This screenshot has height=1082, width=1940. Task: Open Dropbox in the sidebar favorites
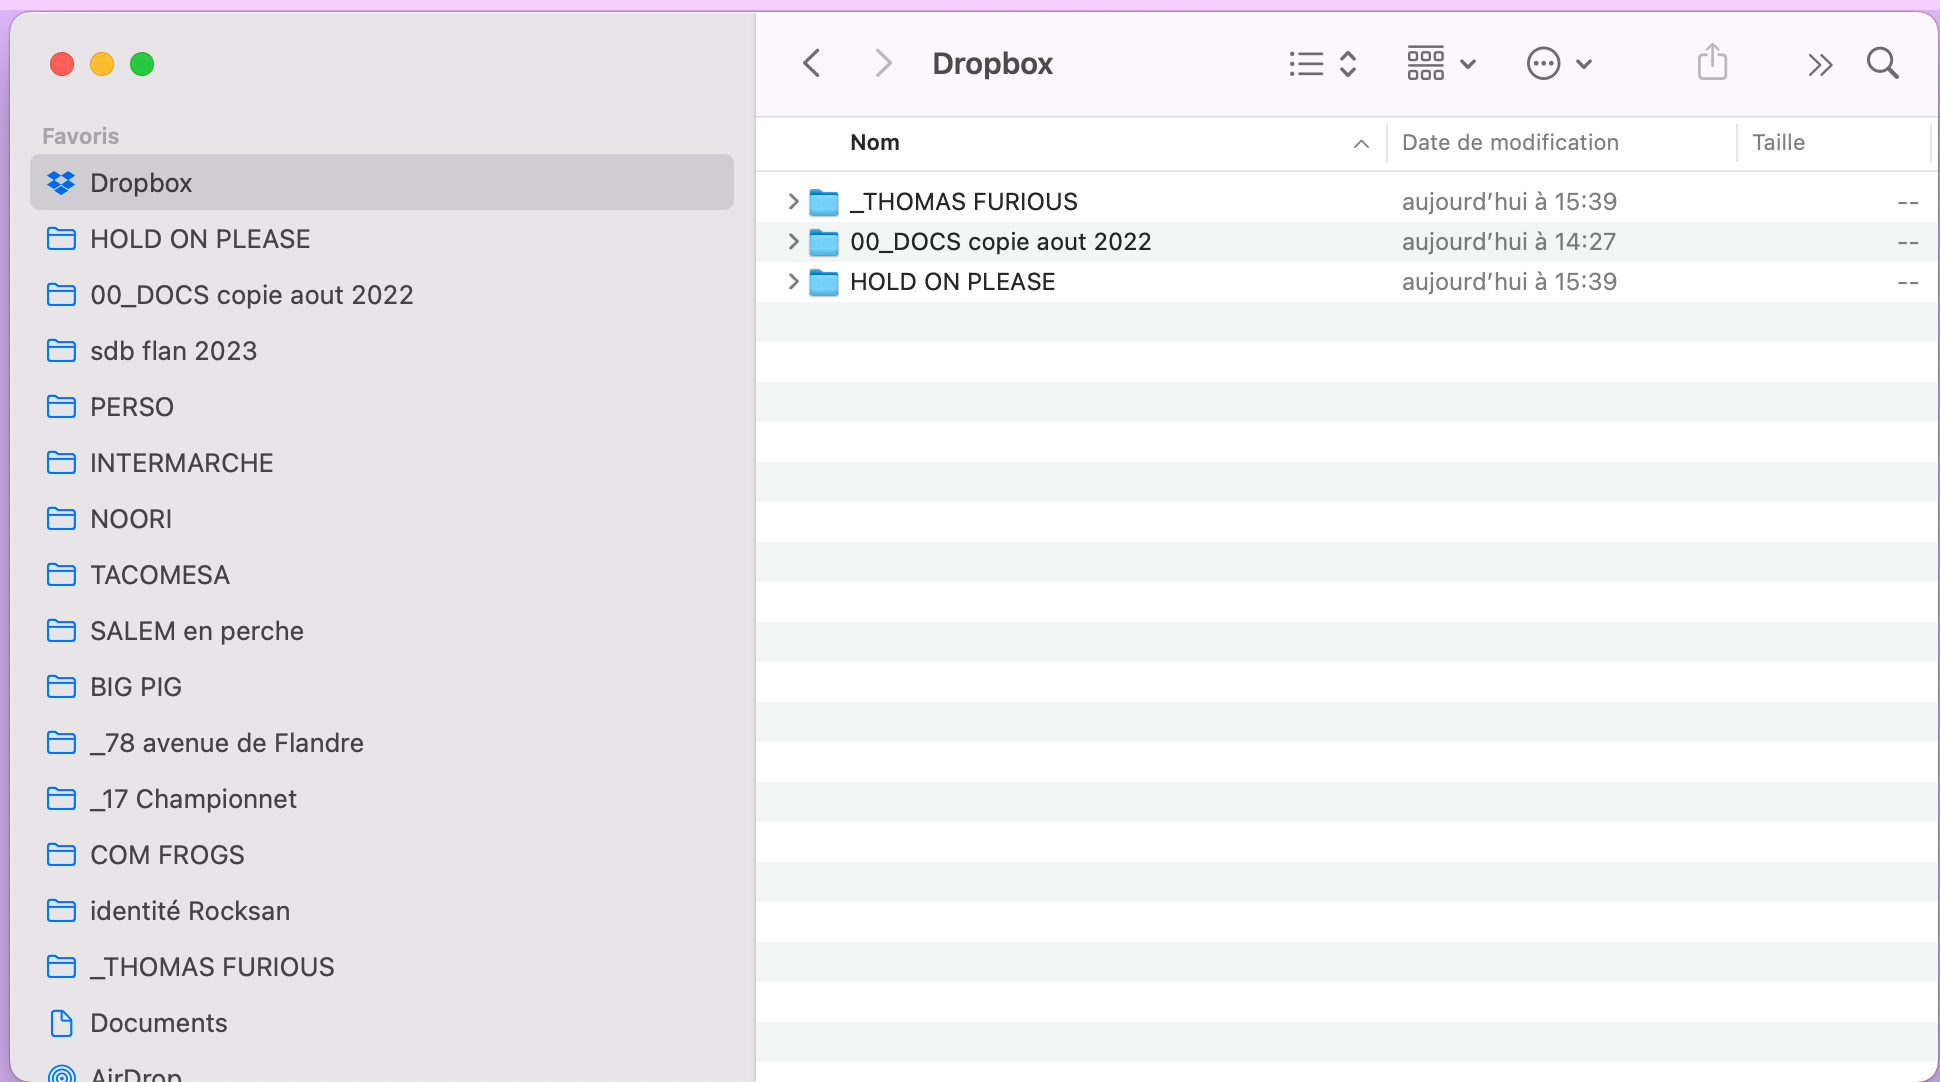point(382,182)
